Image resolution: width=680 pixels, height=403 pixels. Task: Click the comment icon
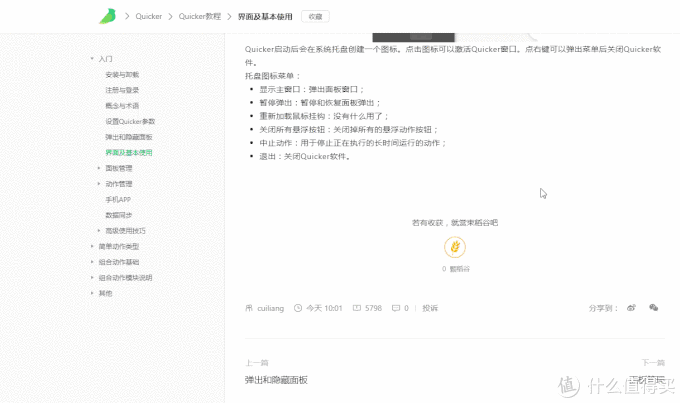396,308
